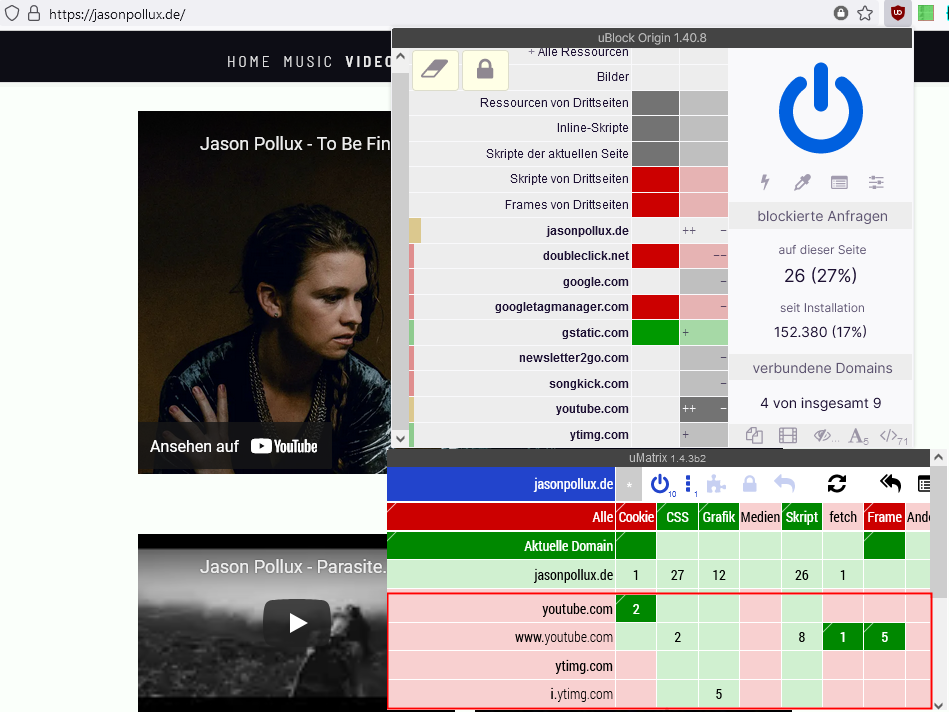Open the uMatrix logger list icon

pyautogui.click(x=924, y=484)
